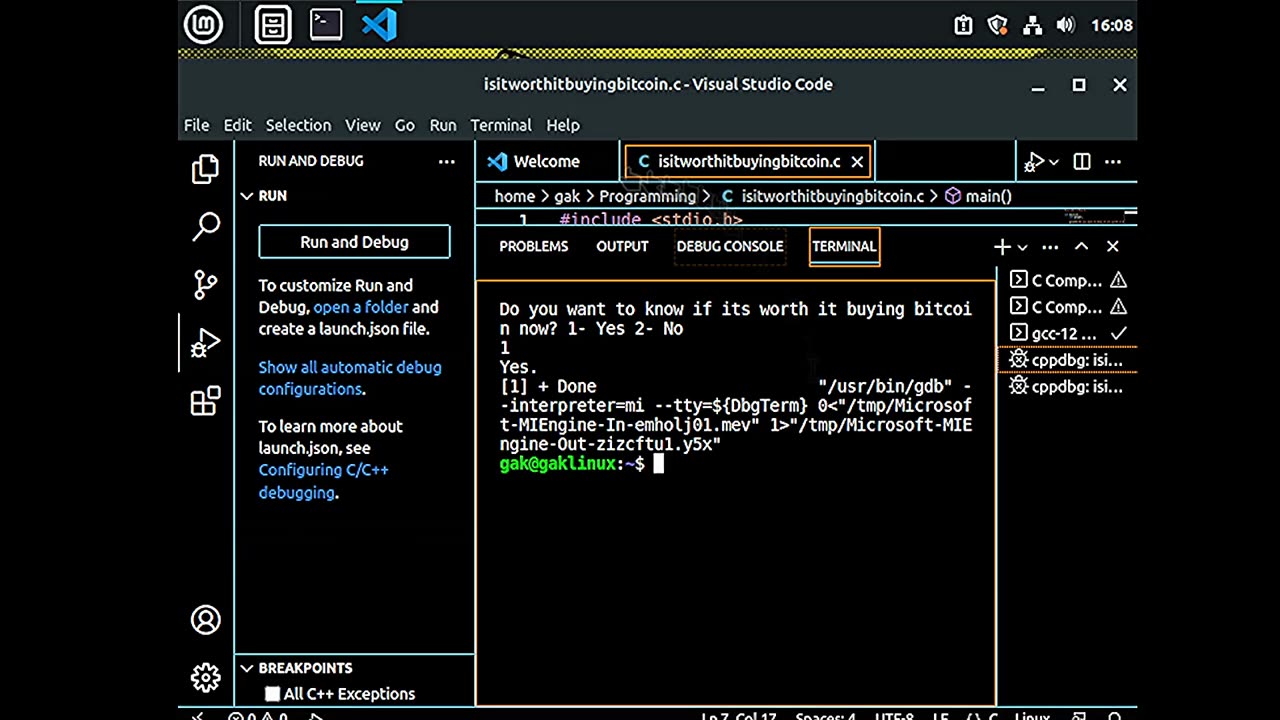Open the clipboard tray icon

[x=963, y=26]
